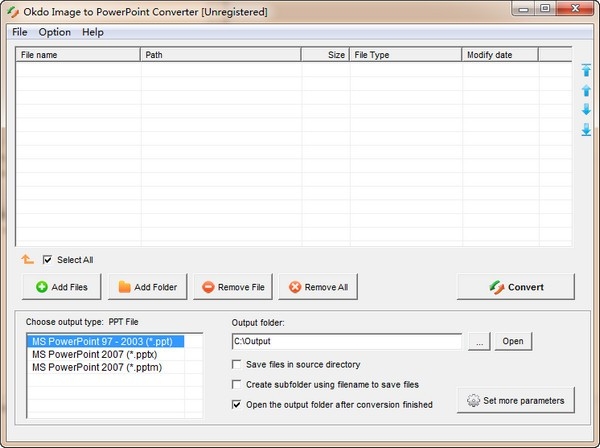Move selected file to top of list
600x448 pixels.
pyautogui.click(x=586, y=70)
